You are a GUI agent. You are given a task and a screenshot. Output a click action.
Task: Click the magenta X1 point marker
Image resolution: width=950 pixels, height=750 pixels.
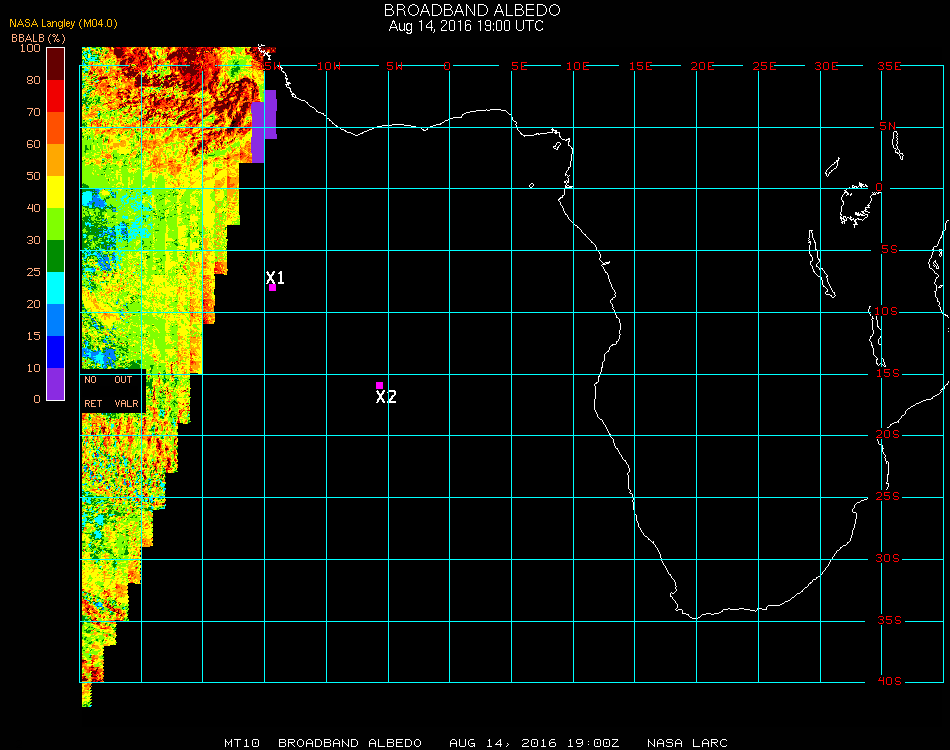tap(272, 287)
